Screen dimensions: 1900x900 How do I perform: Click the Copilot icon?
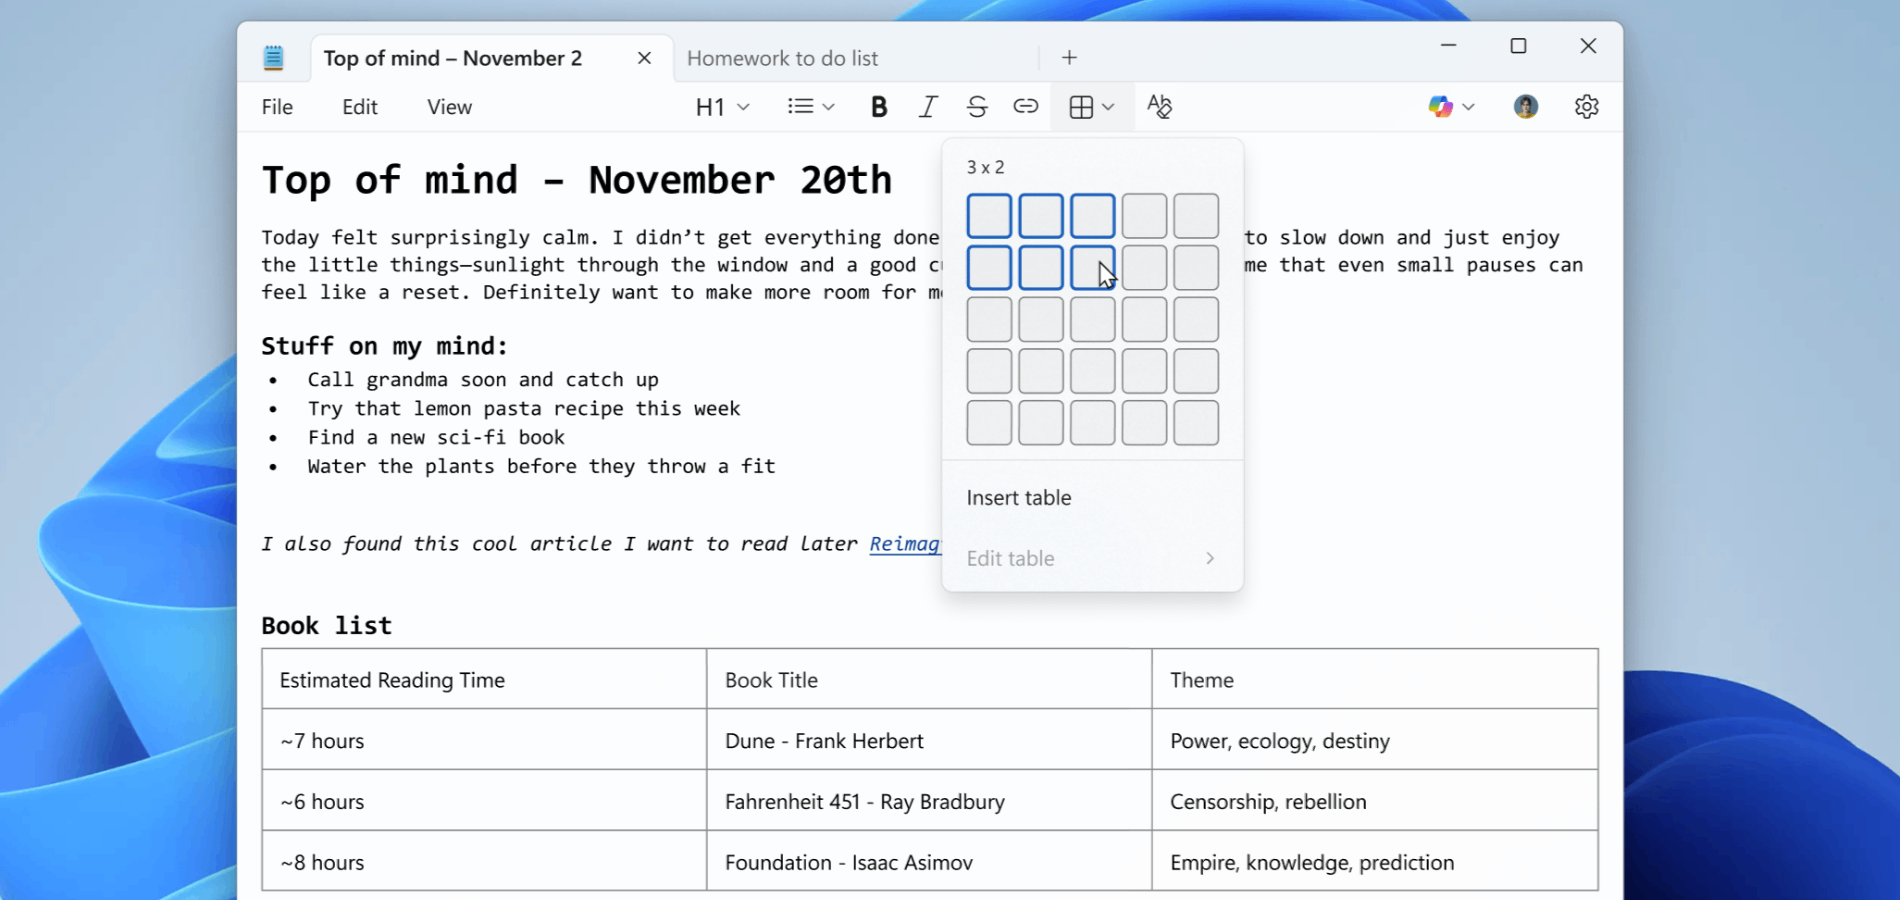[x=1441, y=107]
